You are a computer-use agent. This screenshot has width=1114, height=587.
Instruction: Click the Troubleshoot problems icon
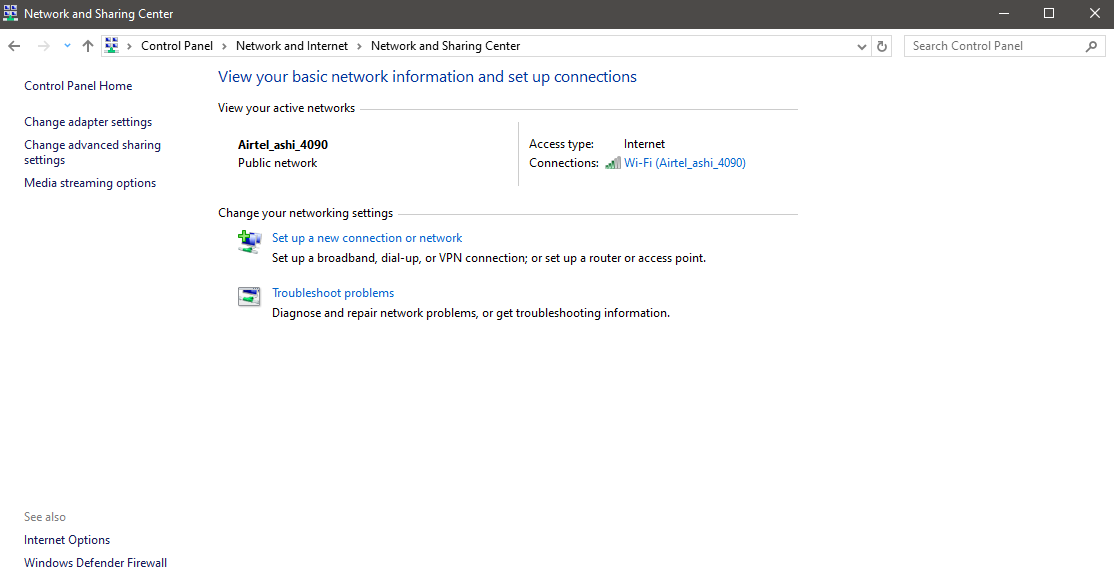[249, 296]
